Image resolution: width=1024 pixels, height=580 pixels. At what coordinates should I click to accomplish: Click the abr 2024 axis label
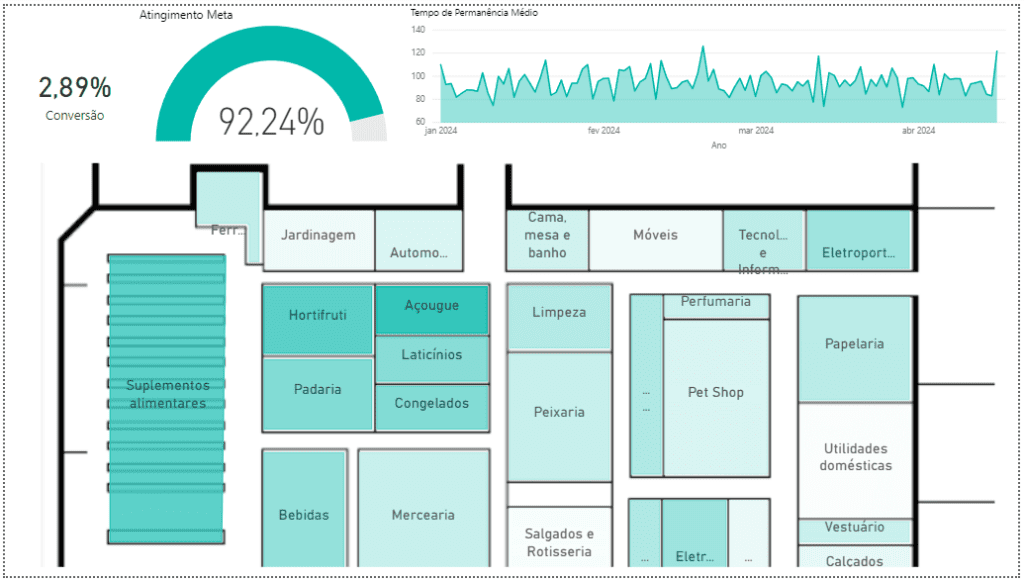(919, 131)
